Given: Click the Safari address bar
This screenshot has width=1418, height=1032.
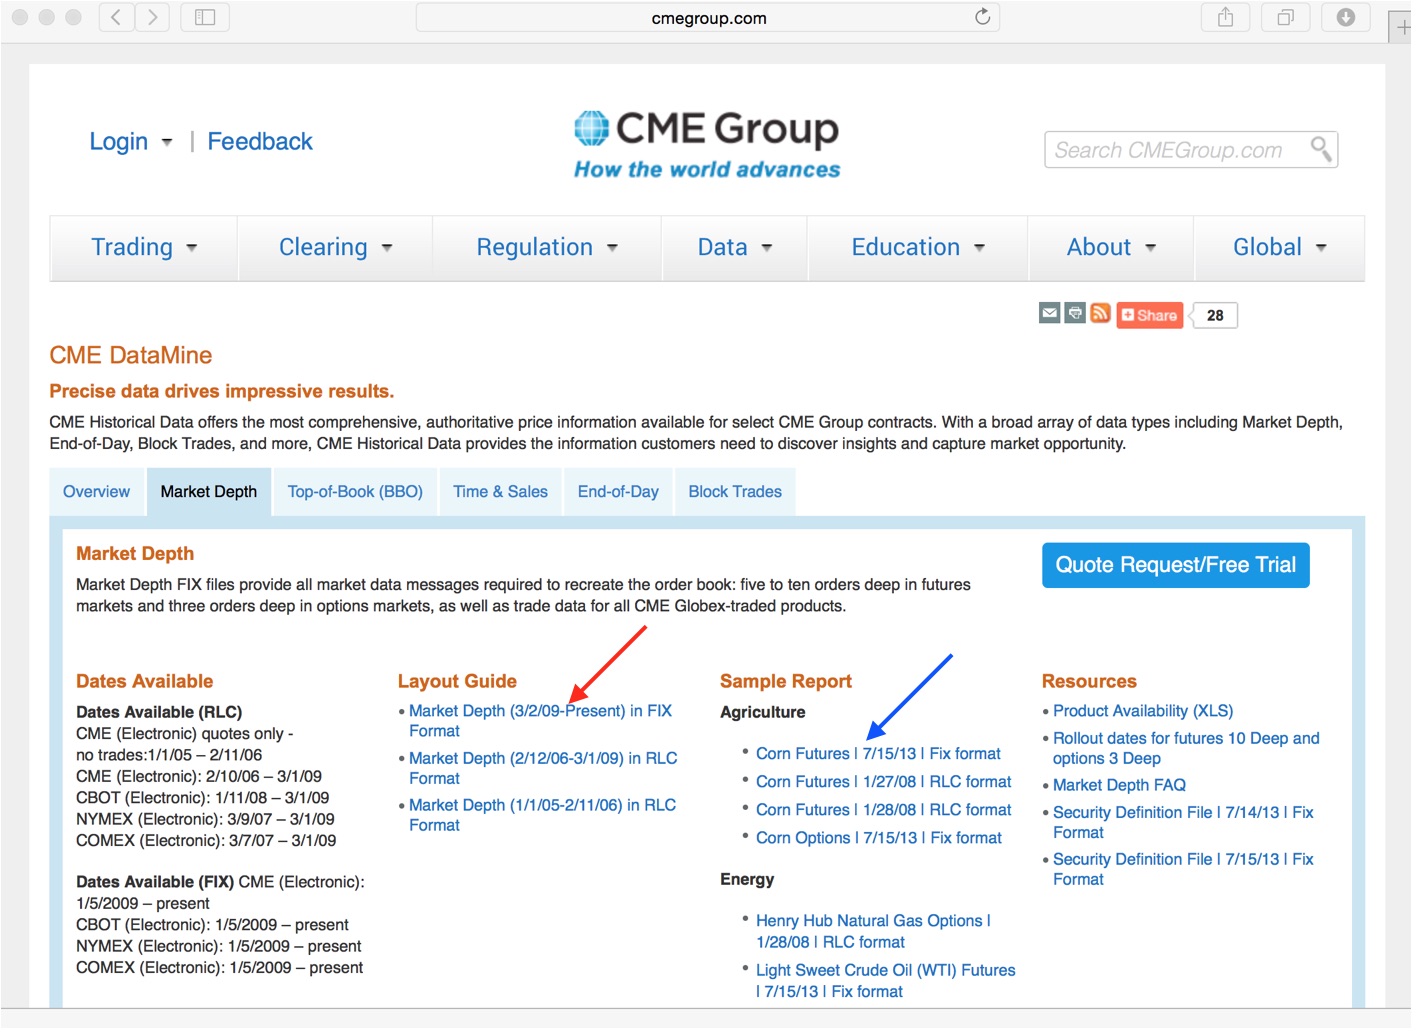Looking at the screenshot, I should coord(708,18).
